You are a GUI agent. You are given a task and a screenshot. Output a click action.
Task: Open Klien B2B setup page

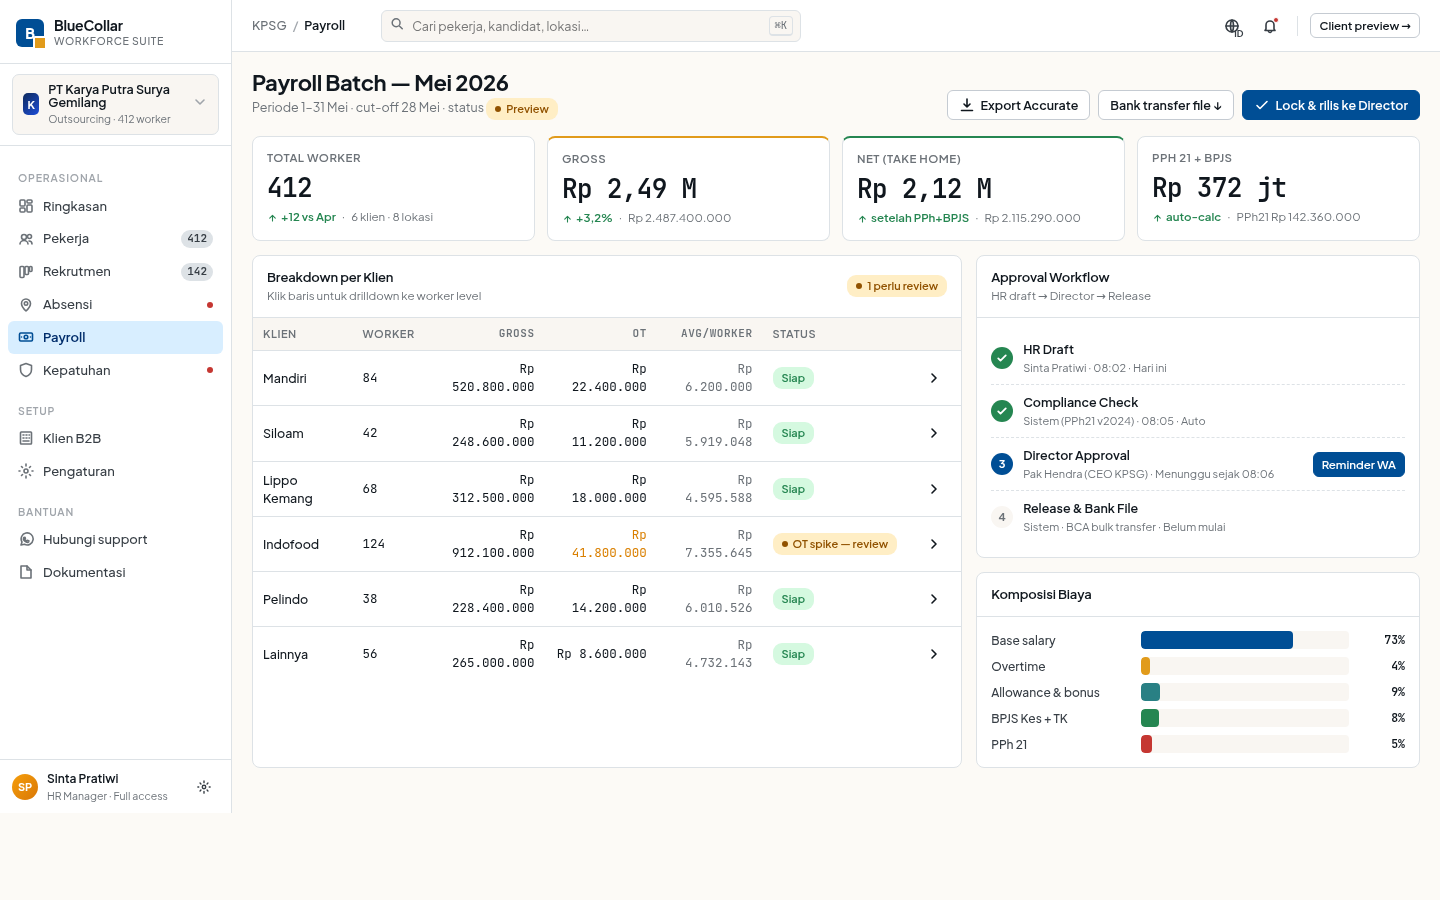pyautogui.click(x=115, y=438)
